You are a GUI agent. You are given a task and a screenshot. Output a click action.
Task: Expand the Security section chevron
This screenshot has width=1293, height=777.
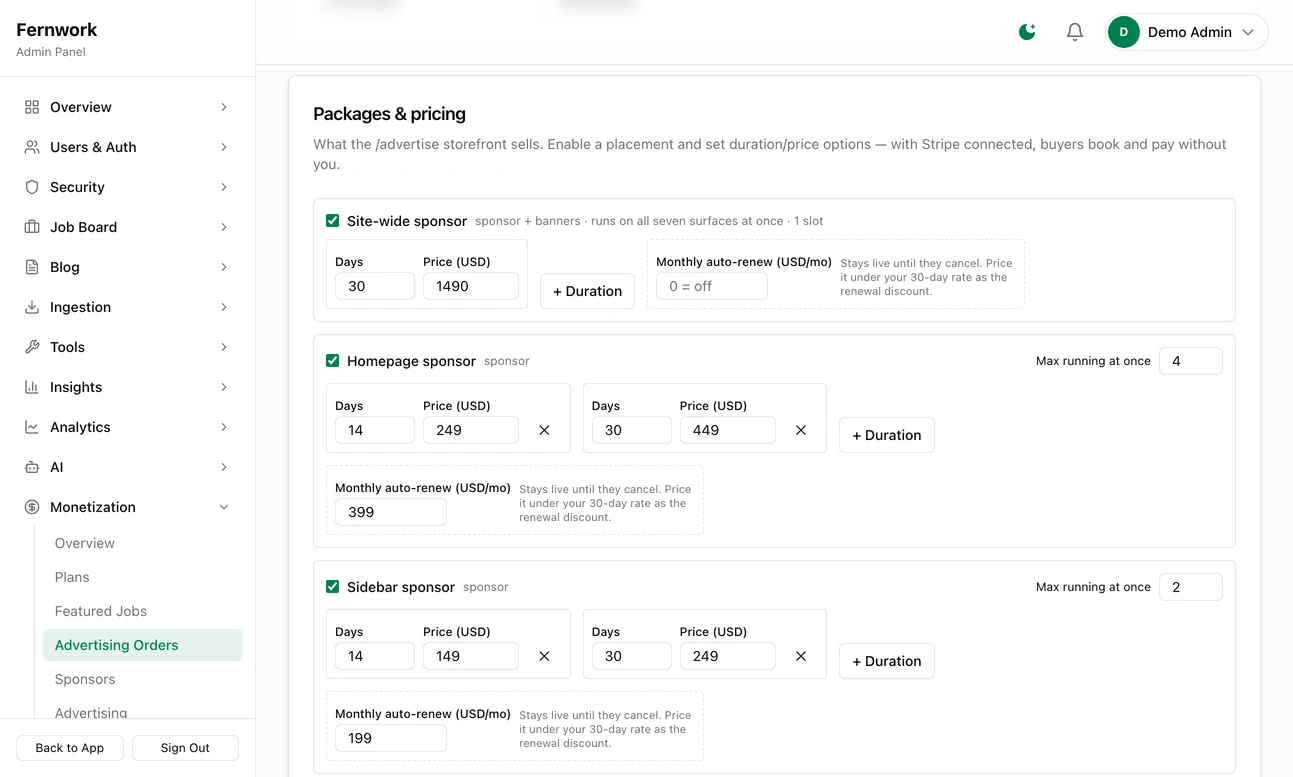click(x=224, y=187)
